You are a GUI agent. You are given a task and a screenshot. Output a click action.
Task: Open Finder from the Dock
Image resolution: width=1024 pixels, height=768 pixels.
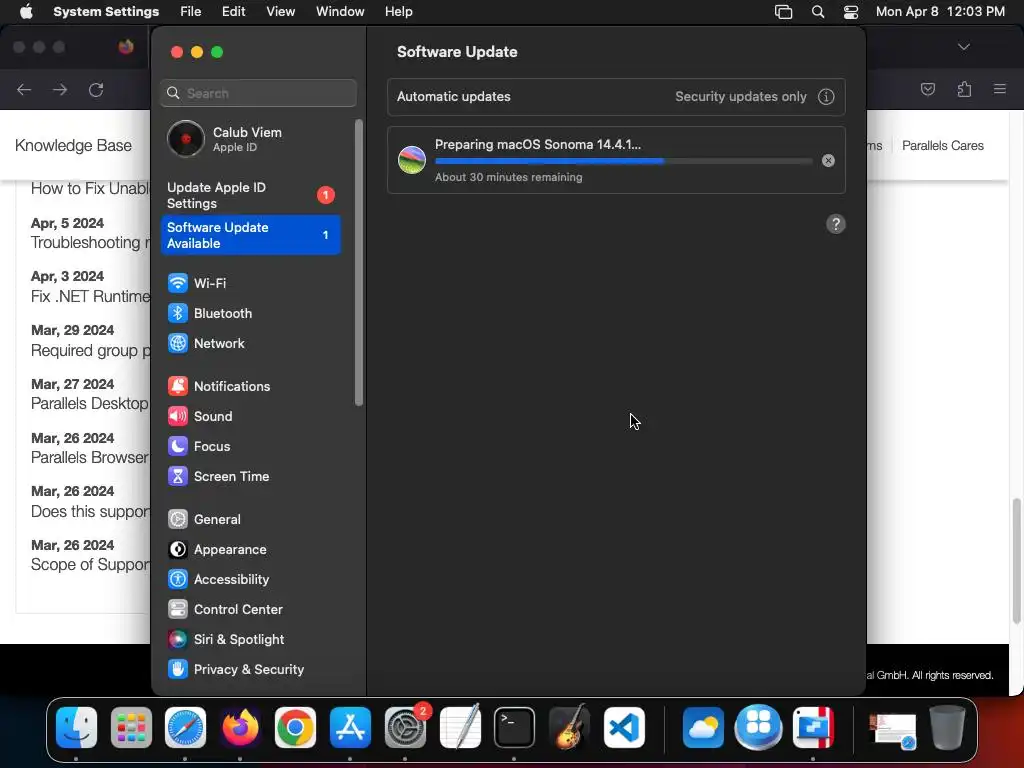coord(76,728)
